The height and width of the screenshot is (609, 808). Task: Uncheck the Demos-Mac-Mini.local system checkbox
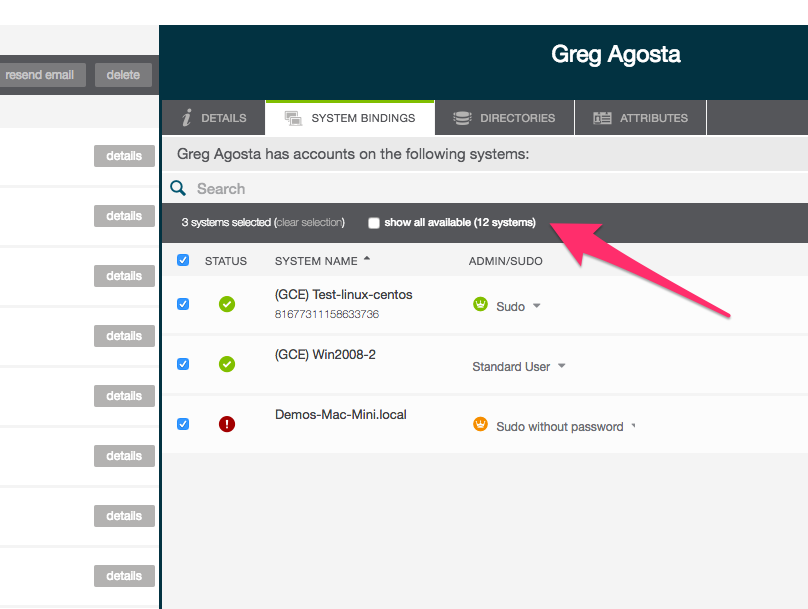point(183,424)
